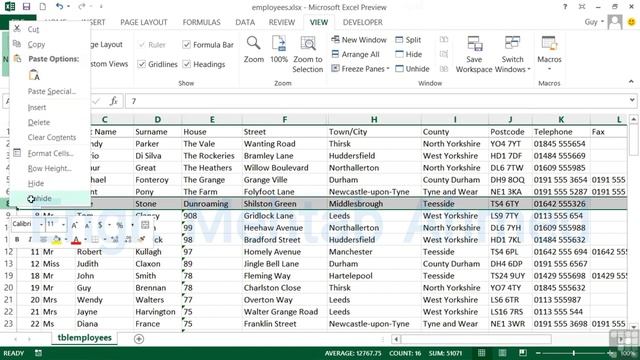Click the zoom slider handle
640x360 pixels.
tap(573, 353)
